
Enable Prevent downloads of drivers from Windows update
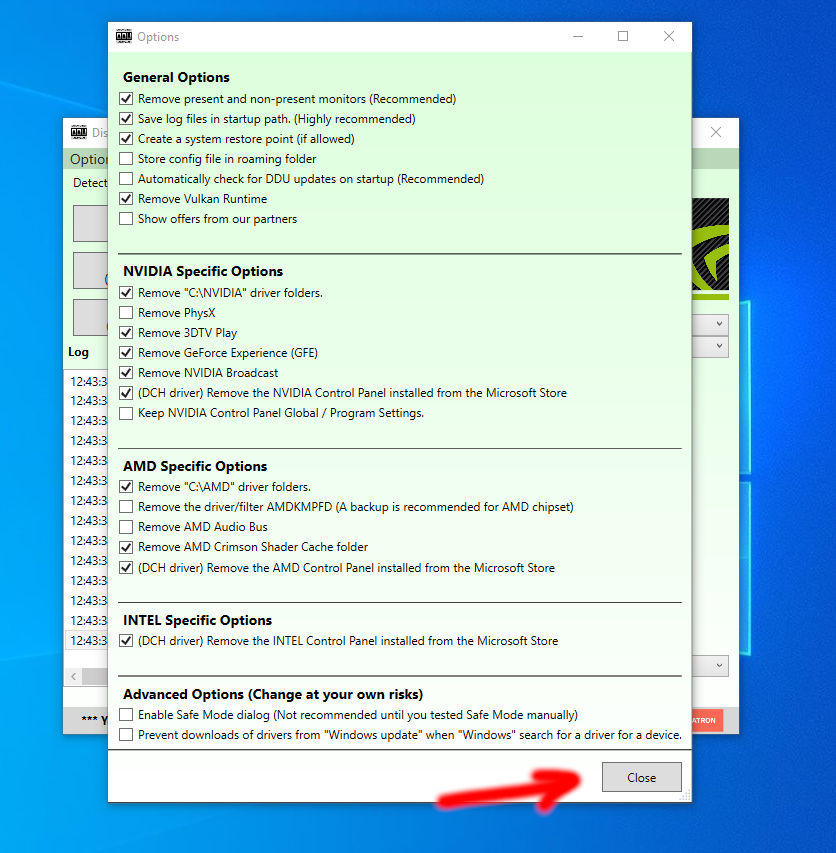(126, 734)
